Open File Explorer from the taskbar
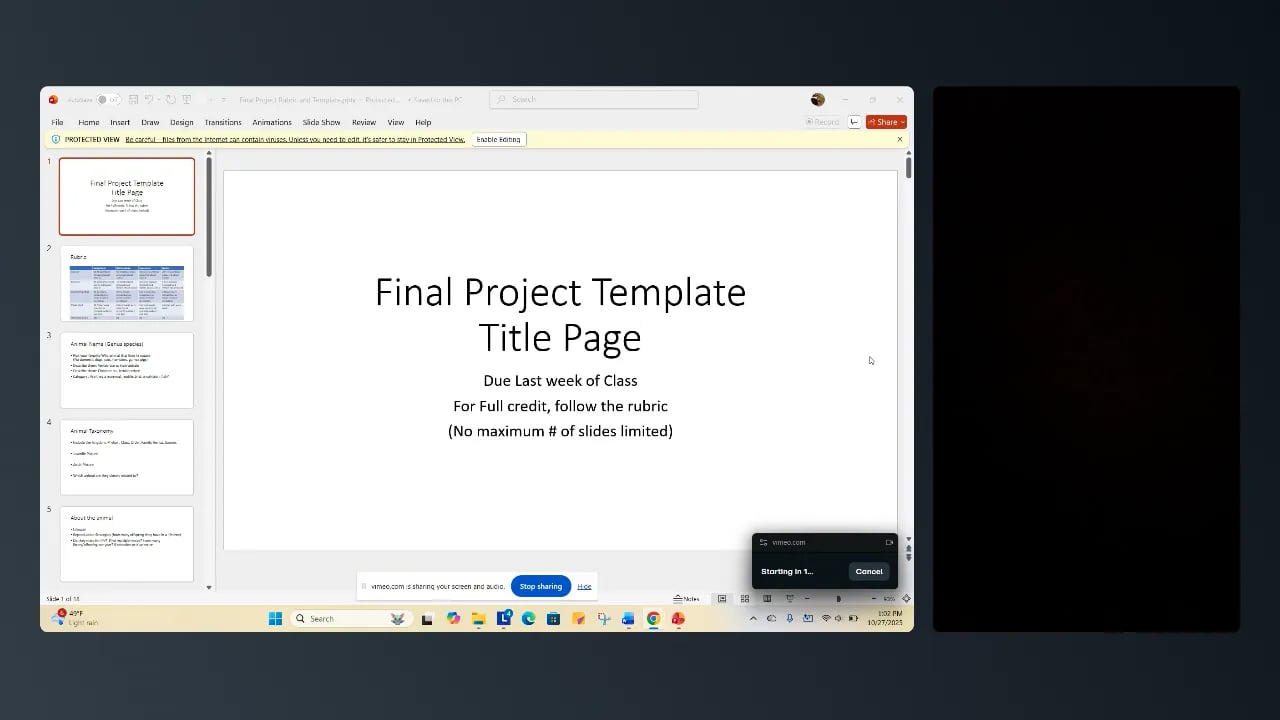 (479, 619)
